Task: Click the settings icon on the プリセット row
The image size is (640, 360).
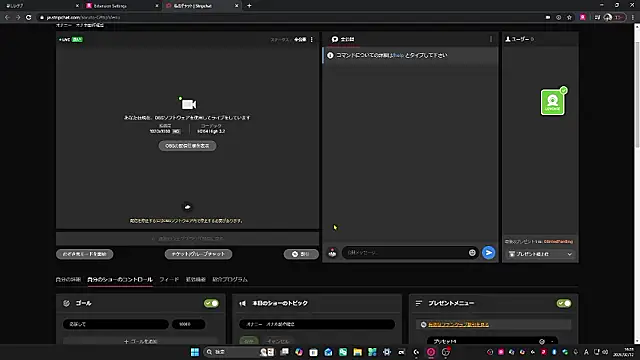Action: (x=542, y=342)
